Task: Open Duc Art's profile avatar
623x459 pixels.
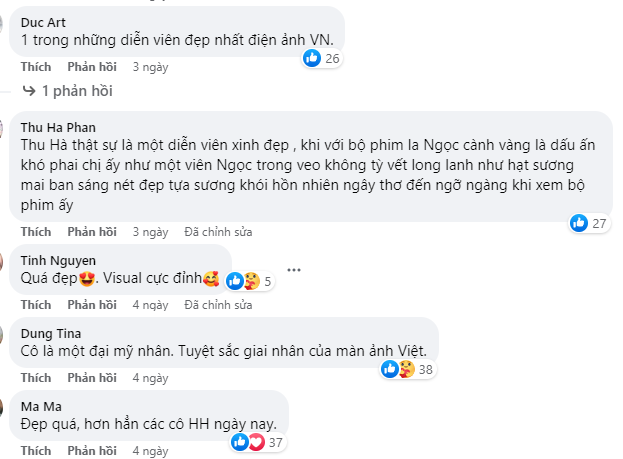Action: [x=5, y=25]
